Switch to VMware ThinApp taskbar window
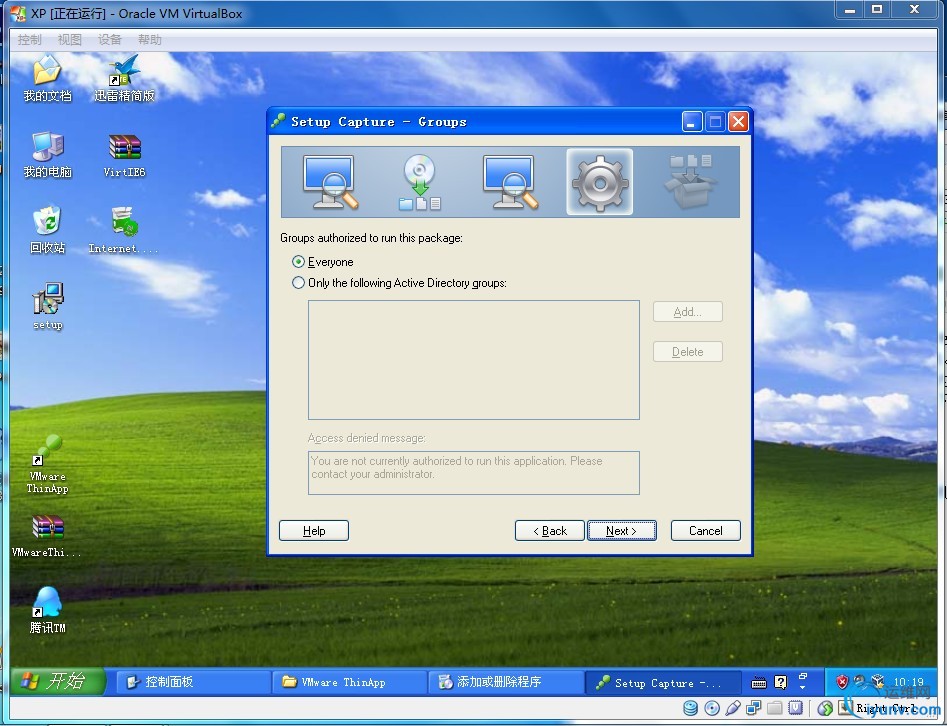The height and width of the screenshot is (726, 947). point(349,682)
